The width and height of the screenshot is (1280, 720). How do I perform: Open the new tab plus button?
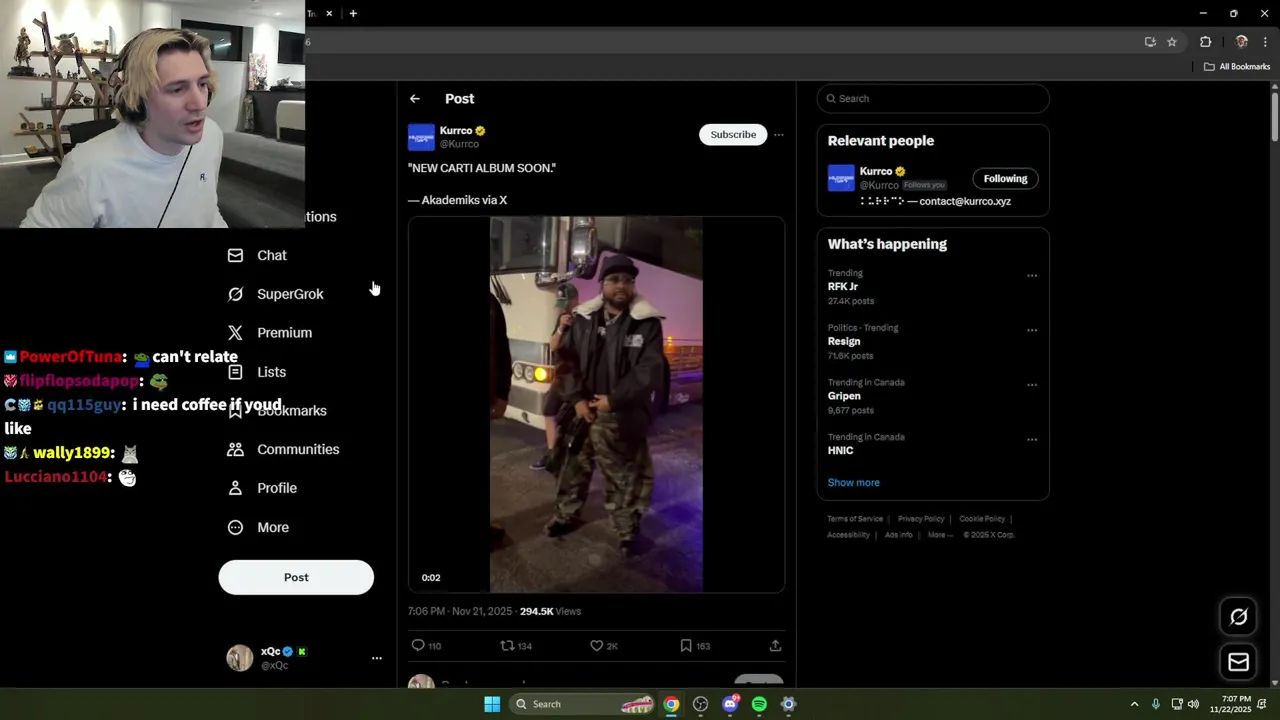click(353, 13)
